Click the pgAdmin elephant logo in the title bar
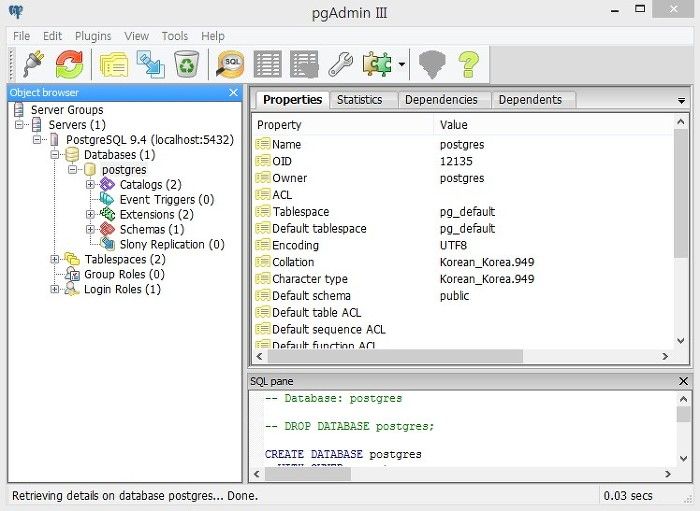Screen dimensions: 700x511 point(16,12)
